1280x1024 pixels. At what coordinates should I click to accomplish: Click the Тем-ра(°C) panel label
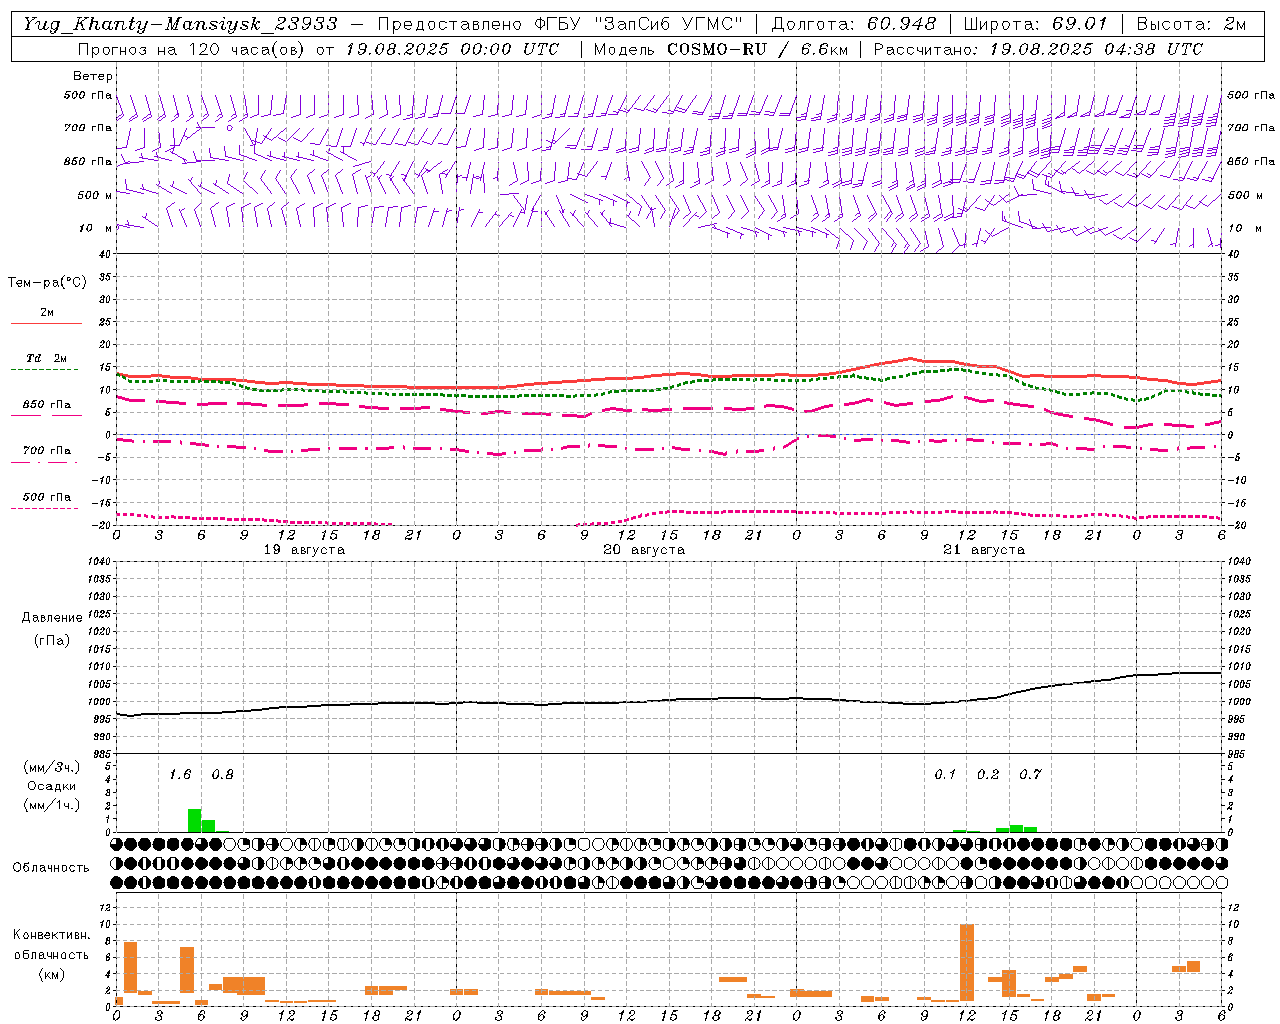coord(48,283)
